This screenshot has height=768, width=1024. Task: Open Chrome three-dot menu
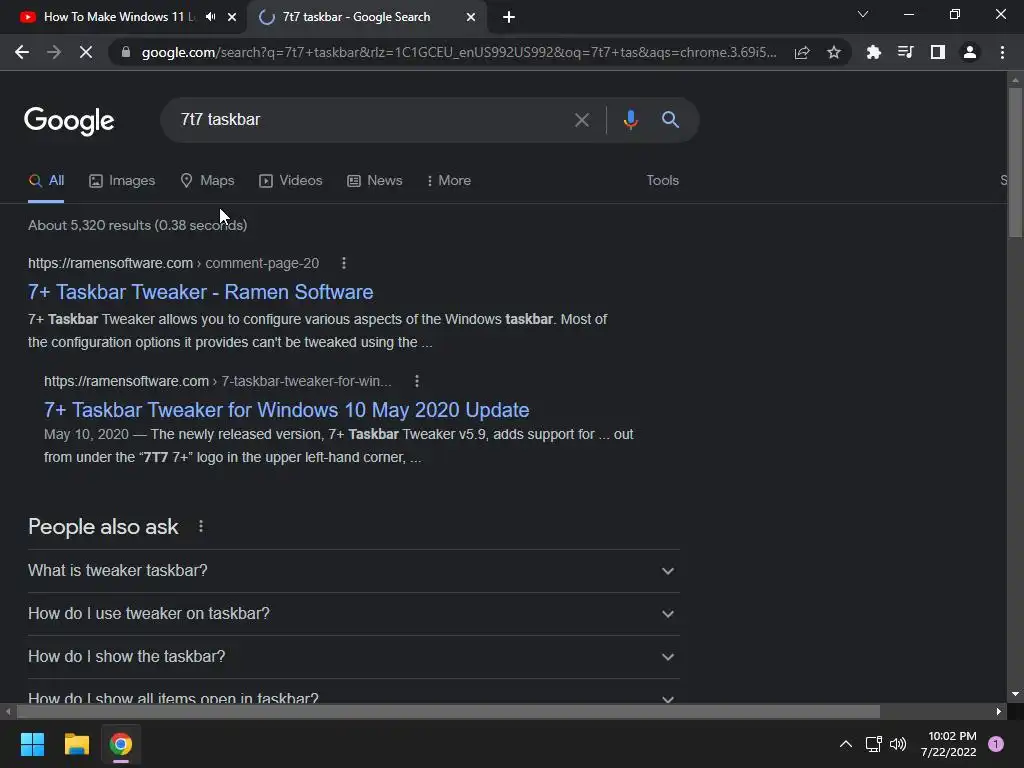click(1002, 52)
